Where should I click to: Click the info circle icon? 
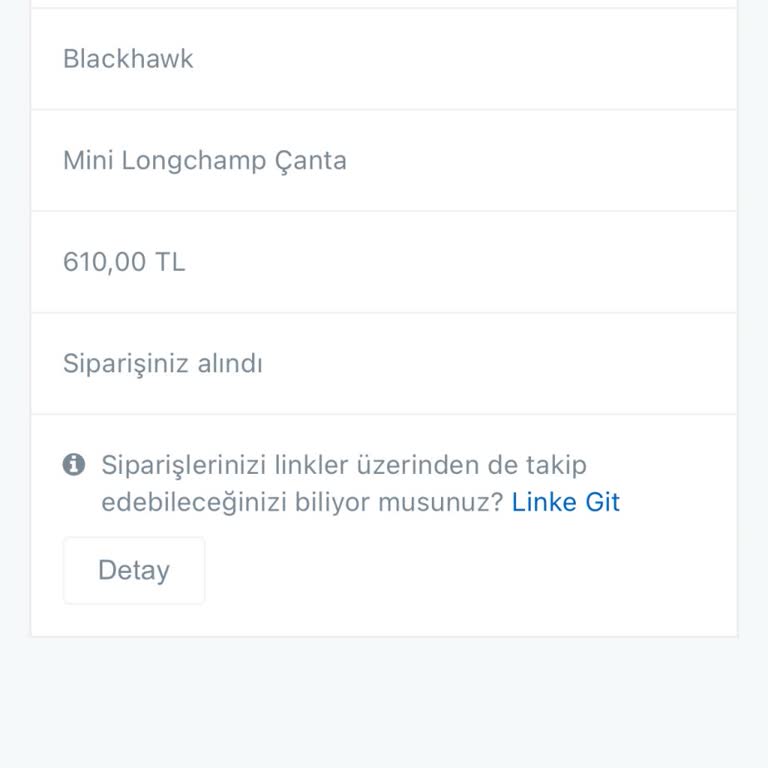coord(74,464)
